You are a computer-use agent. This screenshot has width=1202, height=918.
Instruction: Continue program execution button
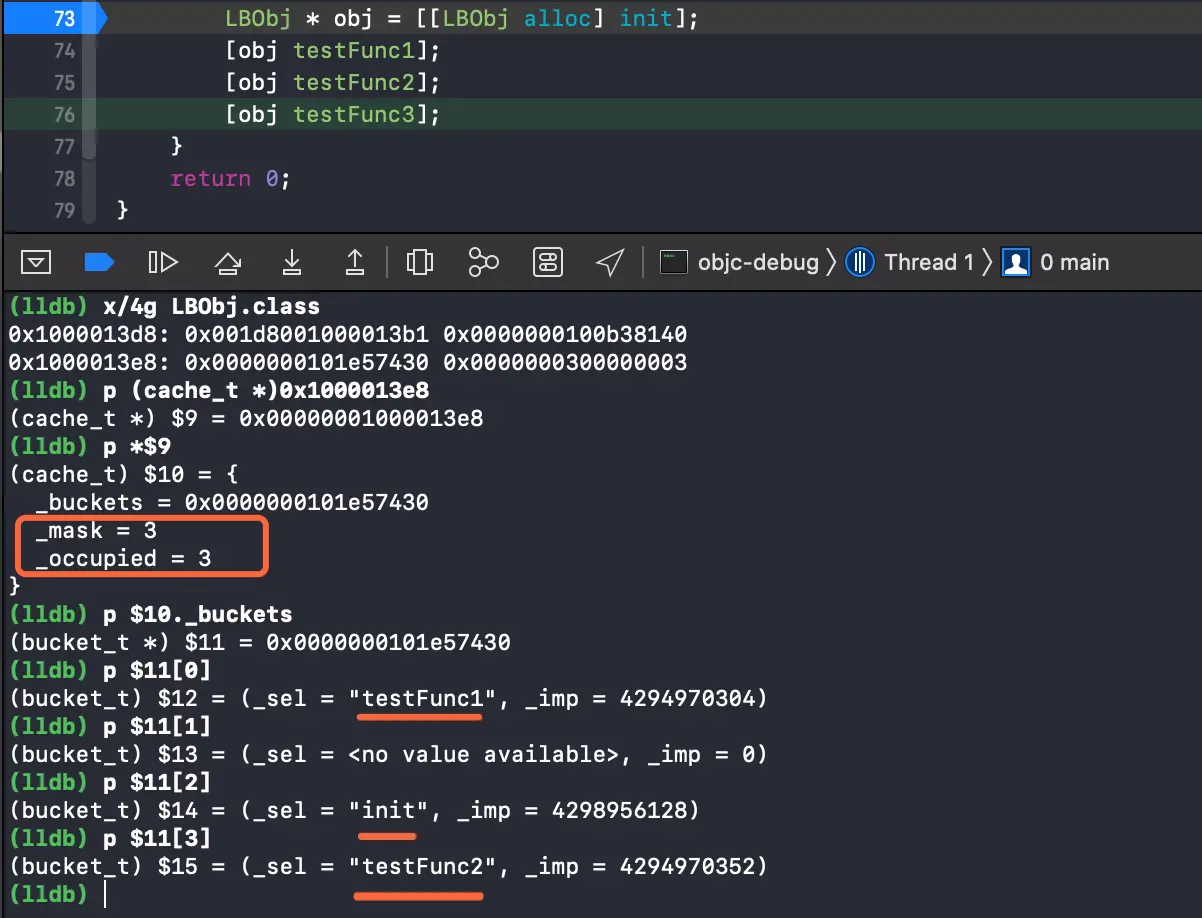163,262
